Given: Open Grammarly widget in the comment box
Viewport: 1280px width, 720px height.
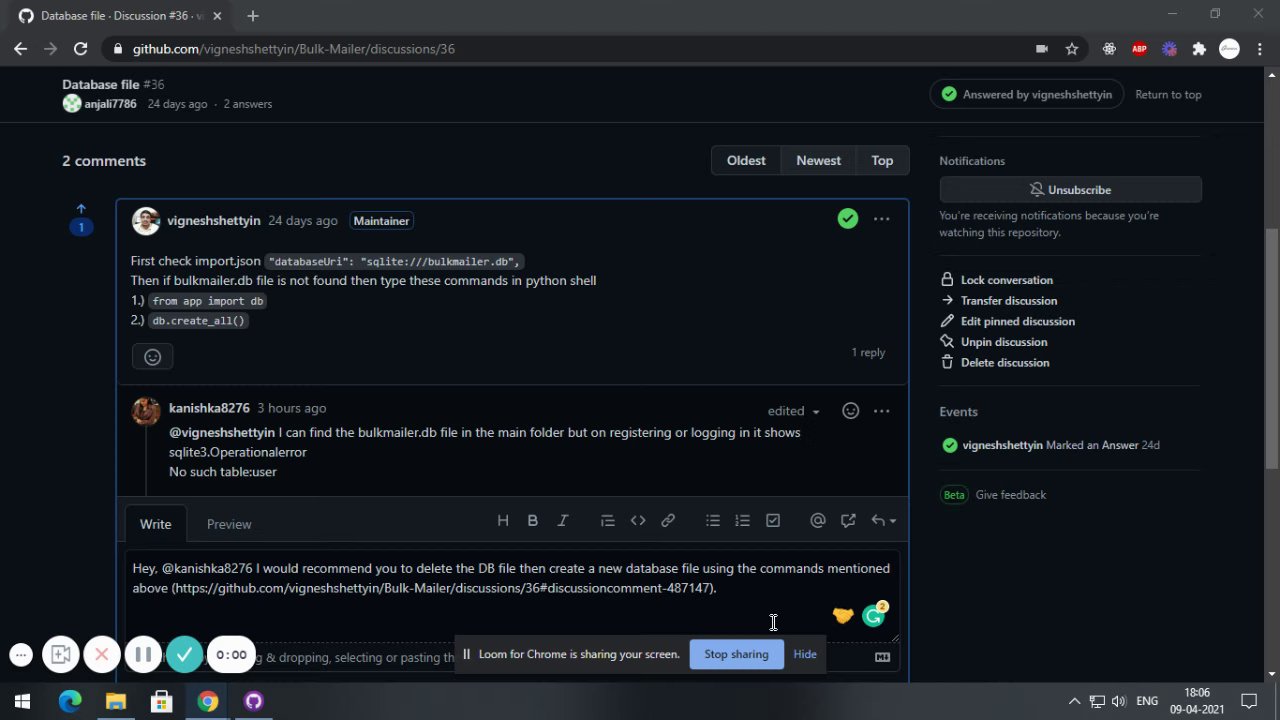Looking at the screenshot, I should [874, 616].
